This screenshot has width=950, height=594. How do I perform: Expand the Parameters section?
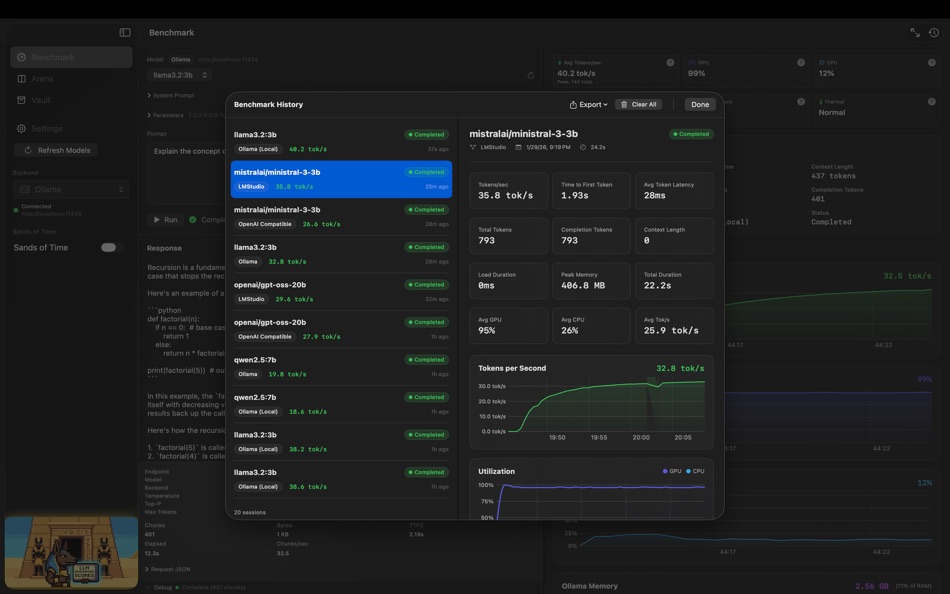point(165,115)
